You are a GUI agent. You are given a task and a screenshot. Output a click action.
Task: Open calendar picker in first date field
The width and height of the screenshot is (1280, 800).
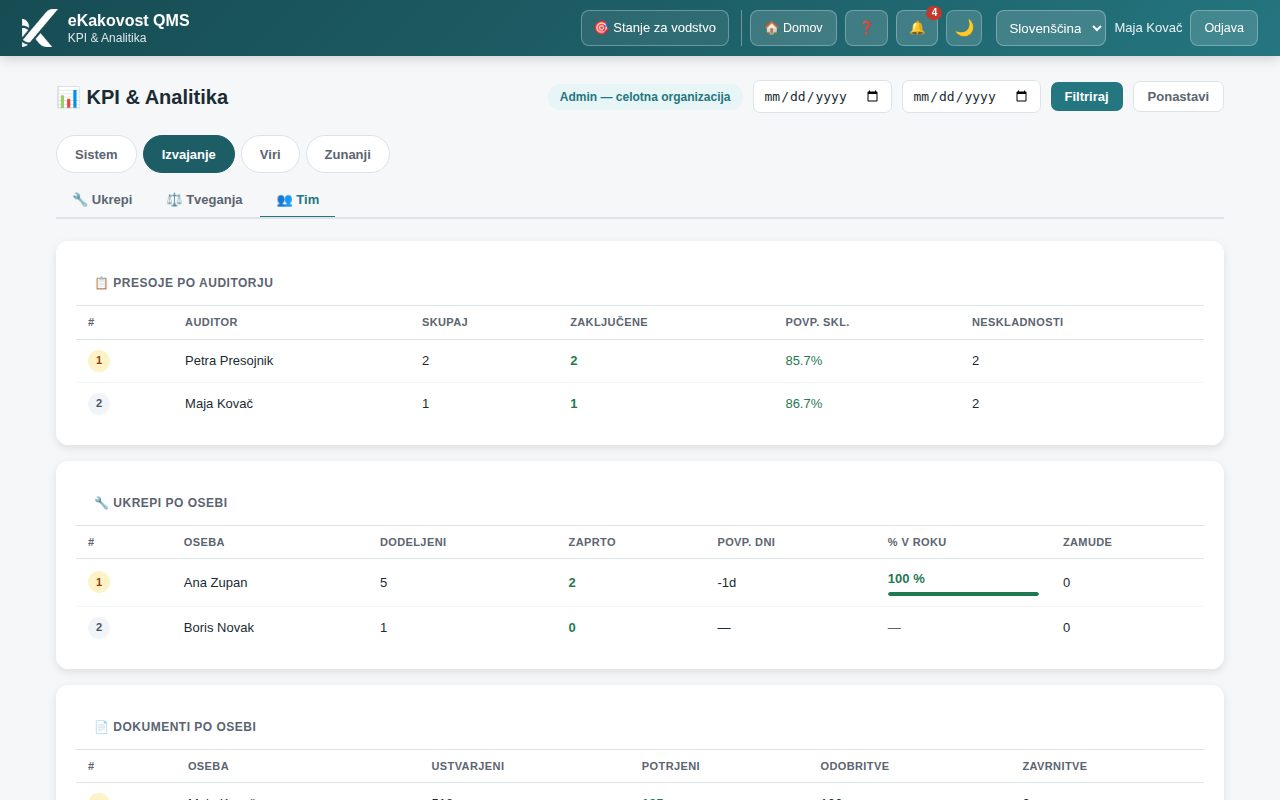point(872,97)
